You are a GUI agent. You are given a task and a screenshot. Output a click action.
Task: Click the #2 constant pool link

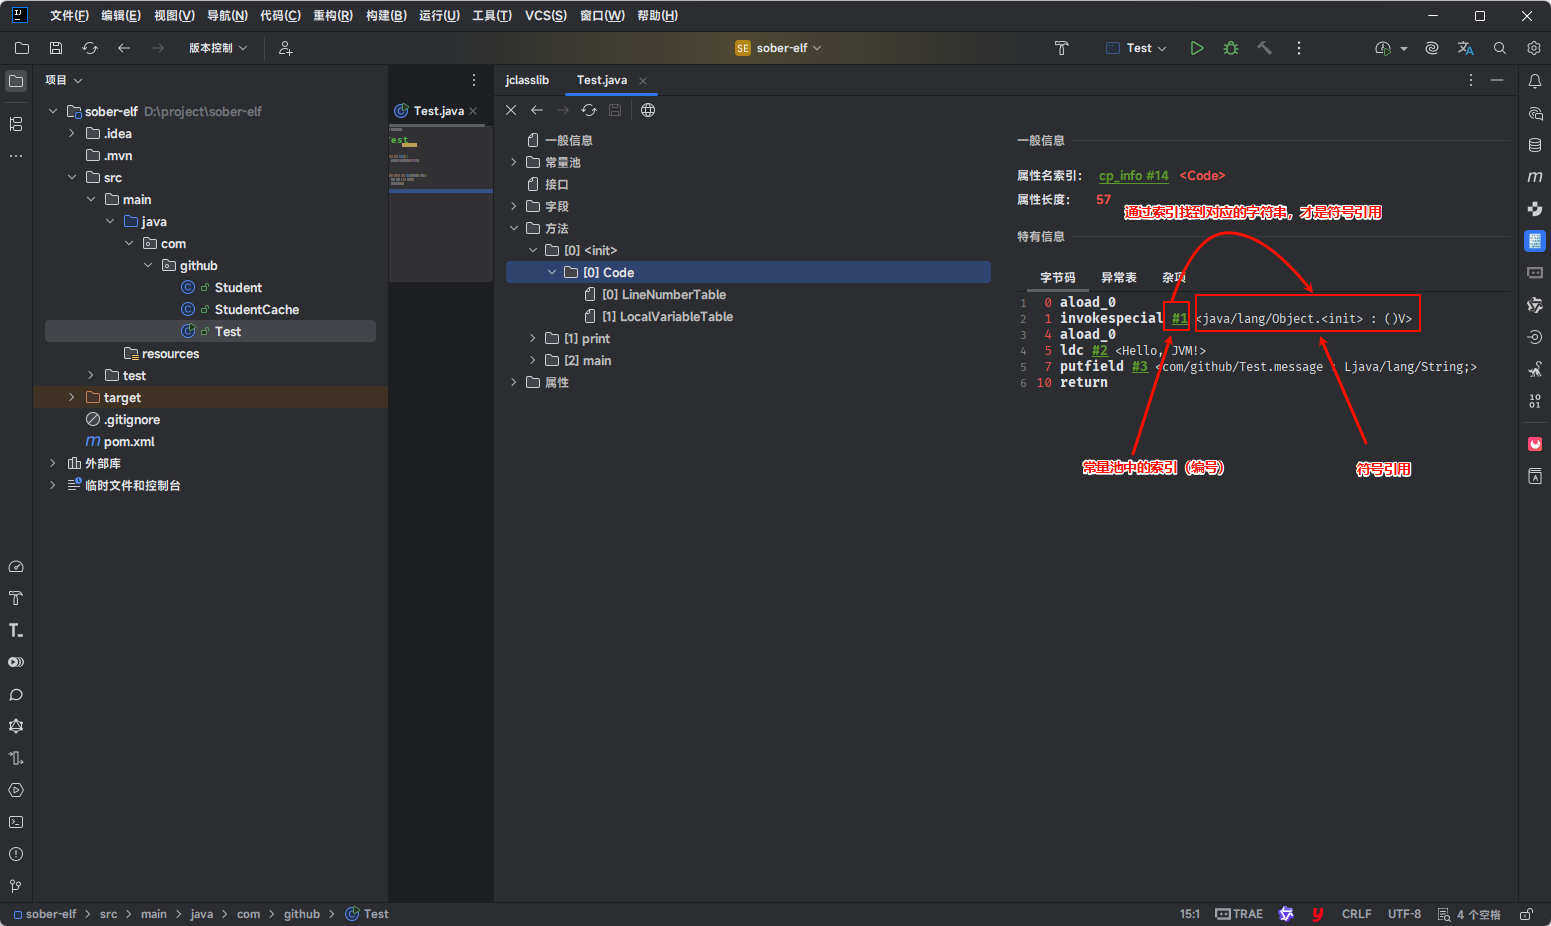1099,351
